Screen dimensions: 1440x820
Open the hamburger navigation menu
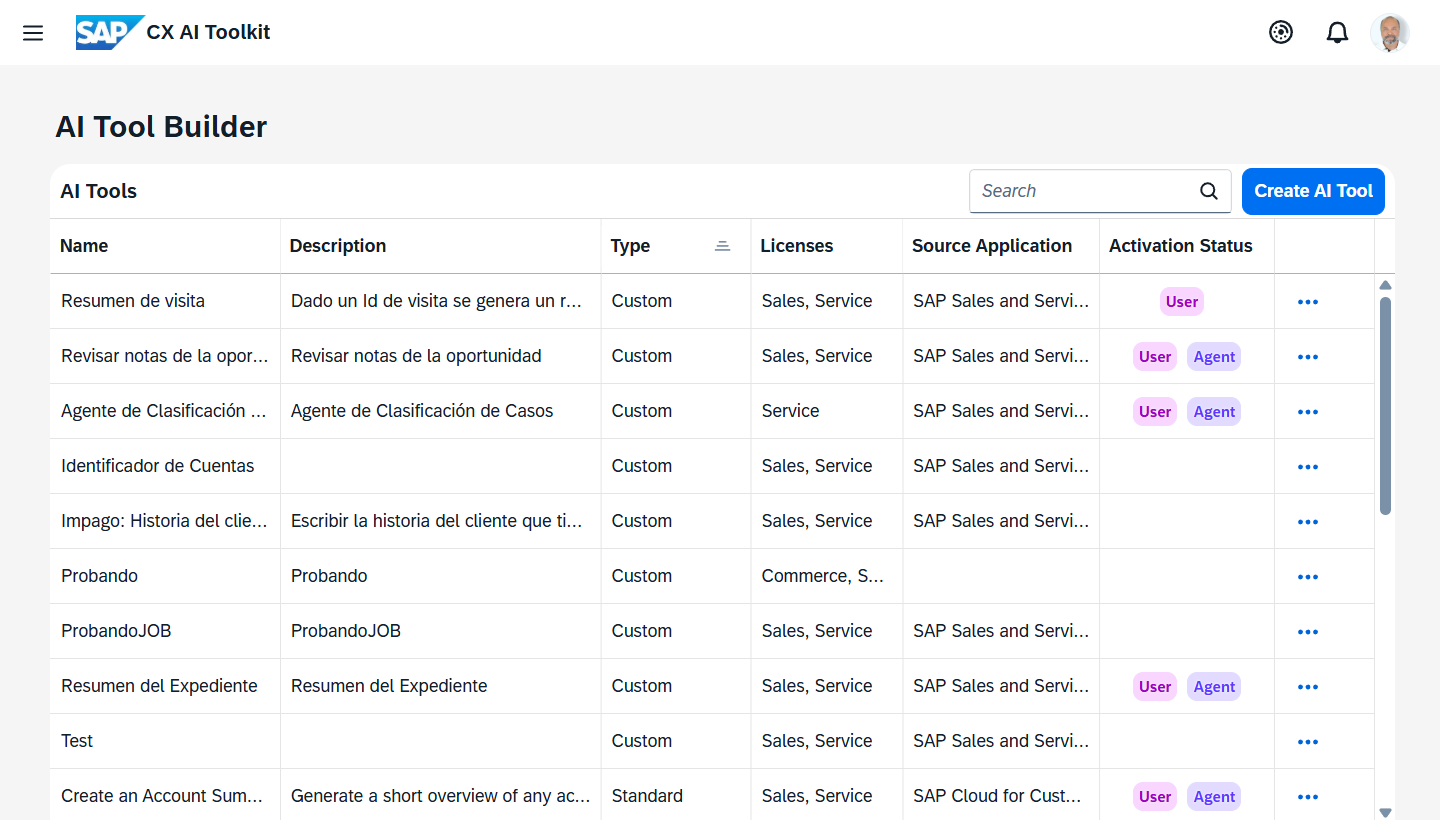point(33,33)
